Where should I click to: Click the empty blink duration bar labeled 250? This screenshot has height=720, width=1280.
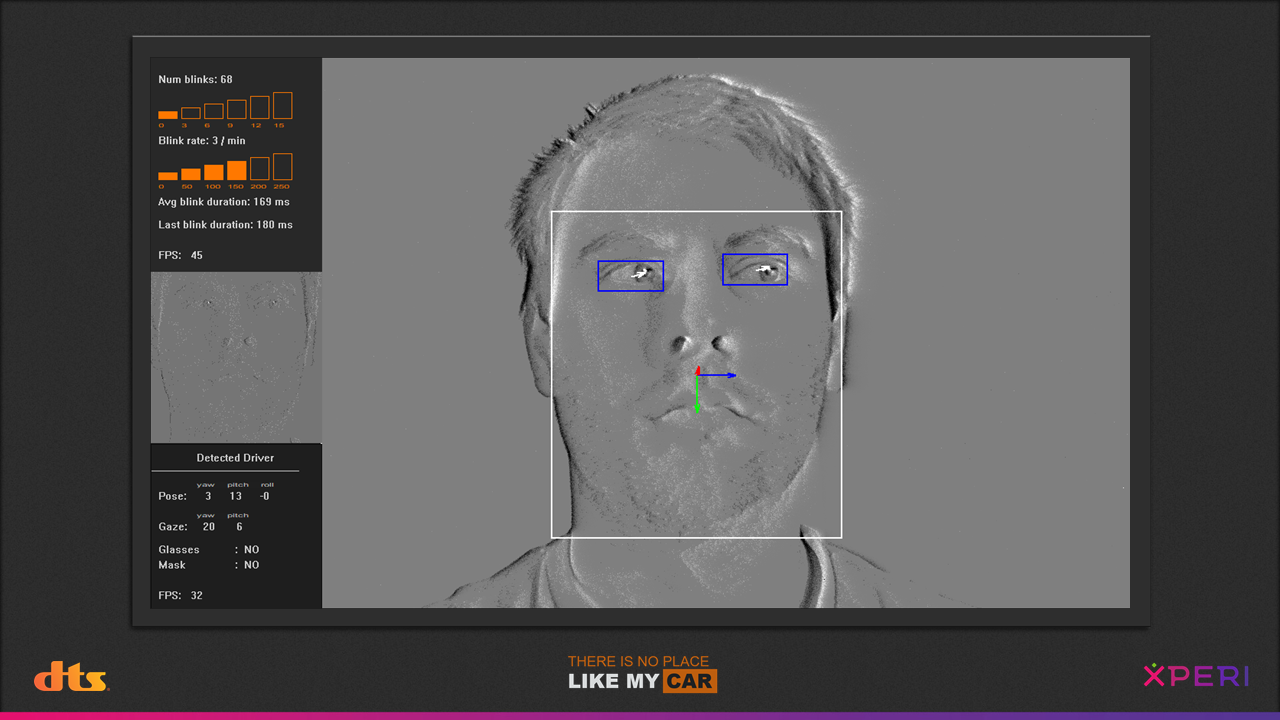(x=282, y=167)
